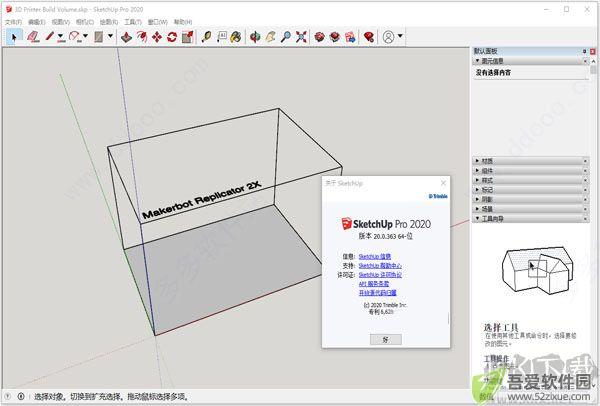Screen dimensions: 600x406
Task: Click the tray vertical scrollbar thumb
Action: [593, 70]
